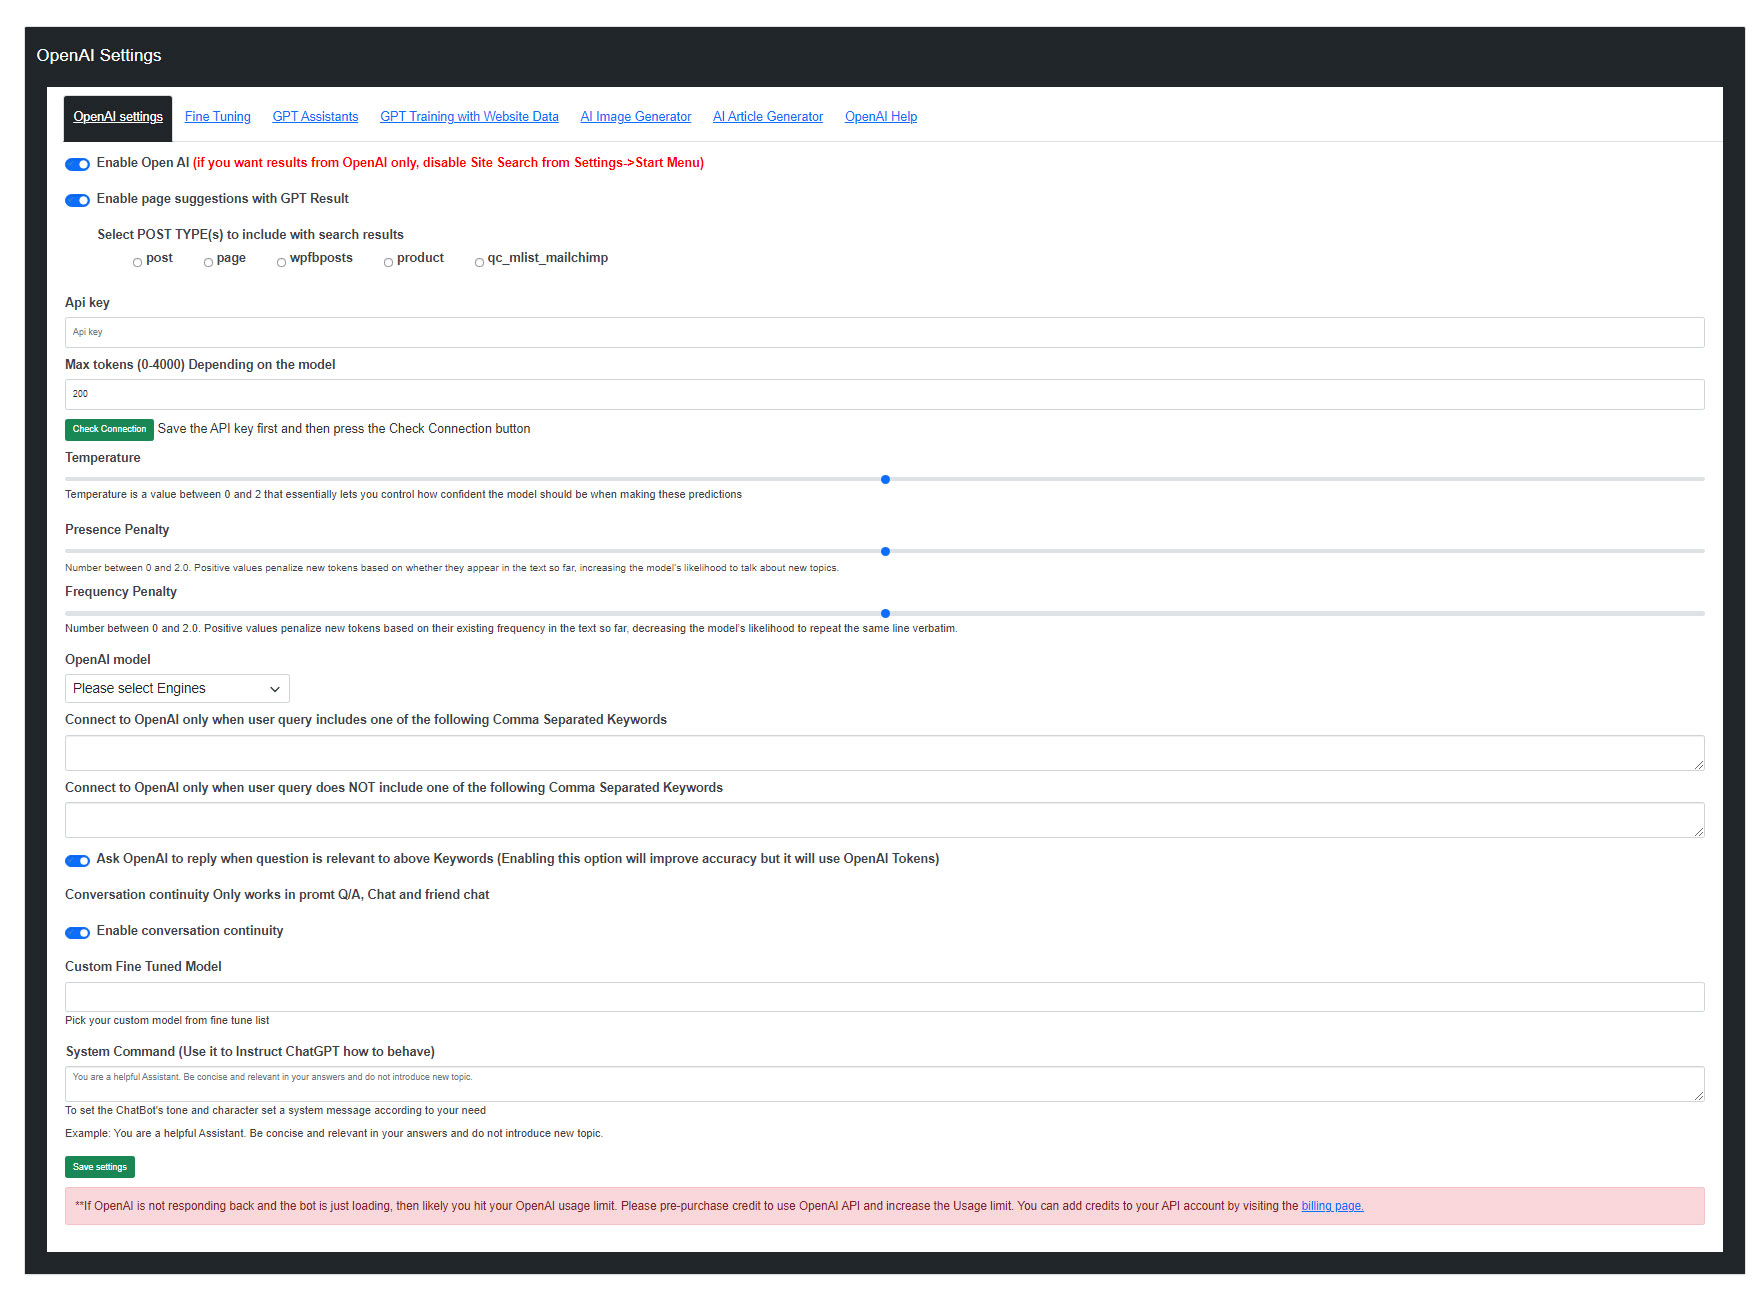The width and height of the screenshot is (1764, 1308).
Task: Click the Frequency Penalty slider handle
Action: pyautogui.click(x=885, y=613)
